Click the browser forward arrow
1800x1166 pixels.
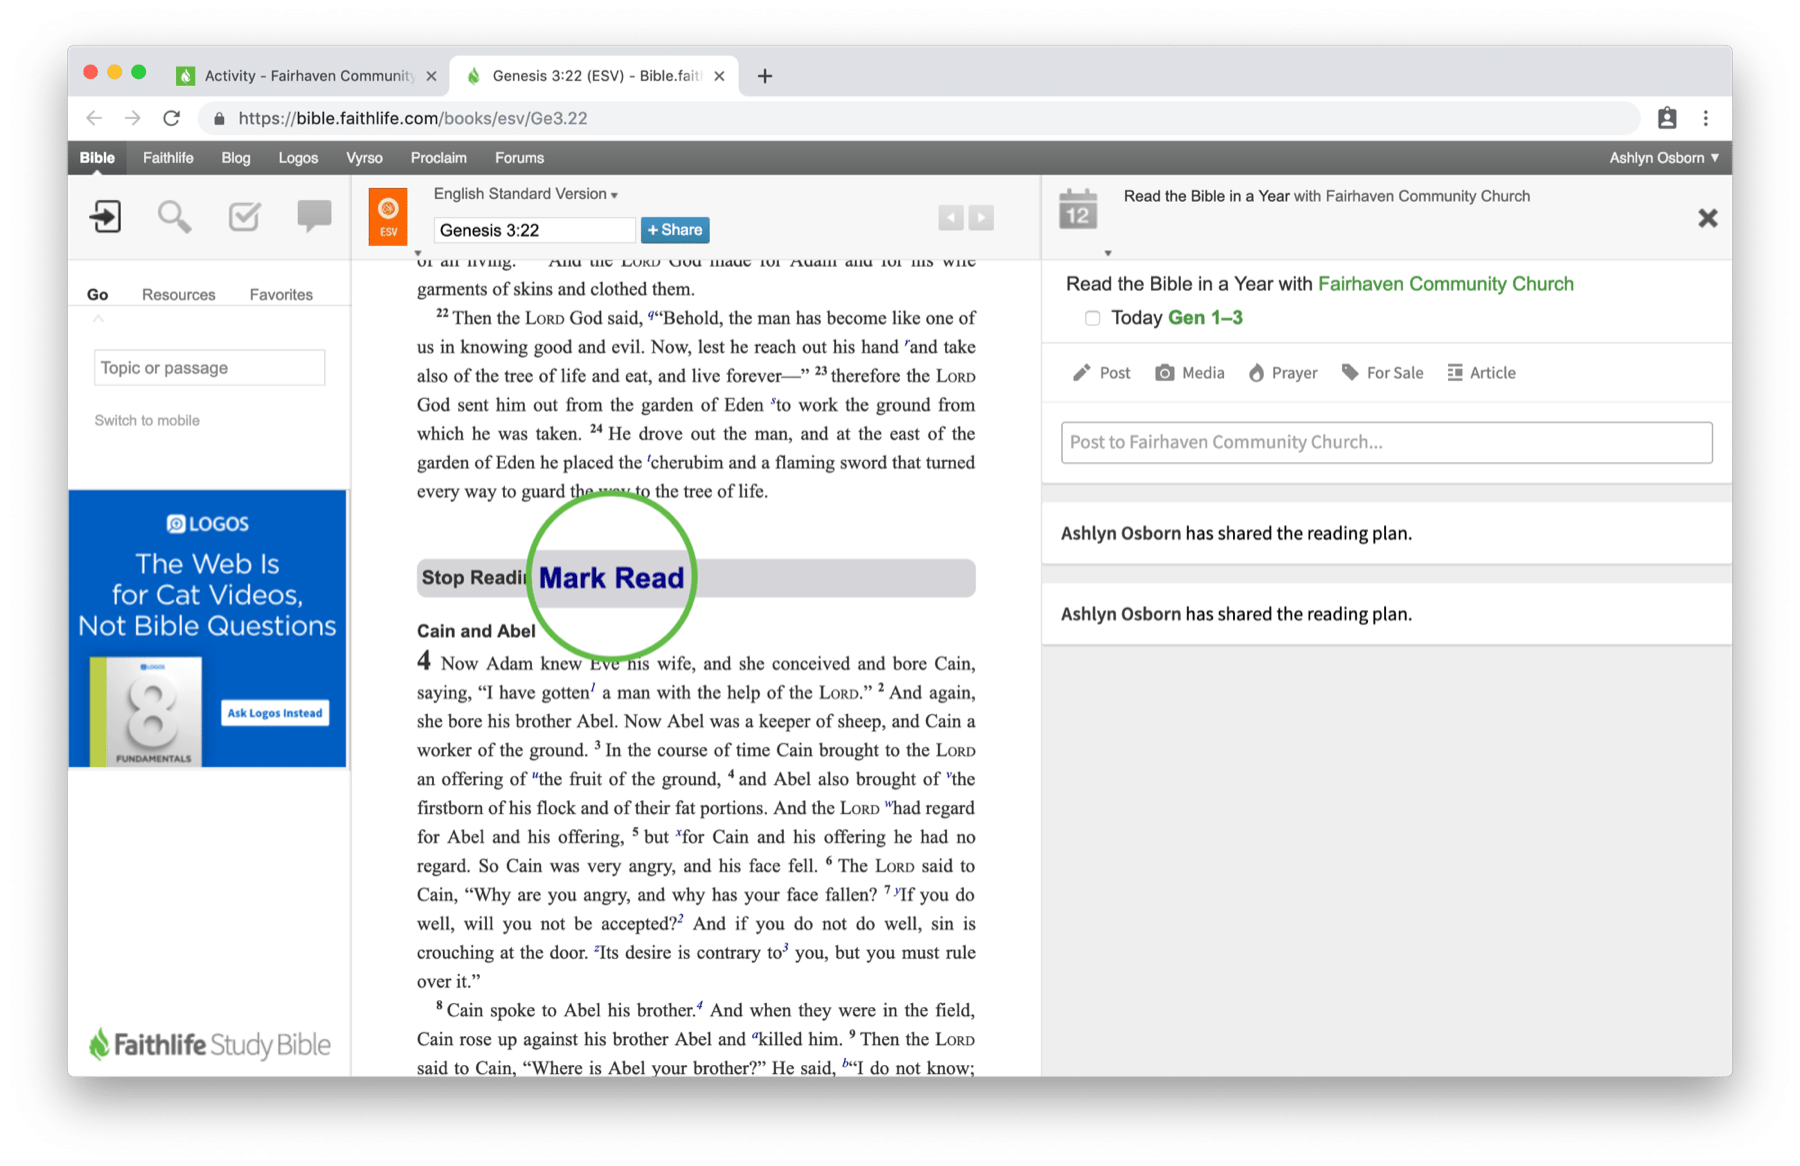point(132,118)
